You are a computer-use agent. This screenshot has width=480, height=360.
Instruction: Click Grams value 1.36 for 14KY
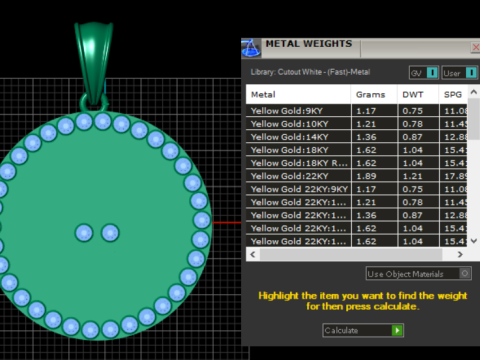(374, 137)
